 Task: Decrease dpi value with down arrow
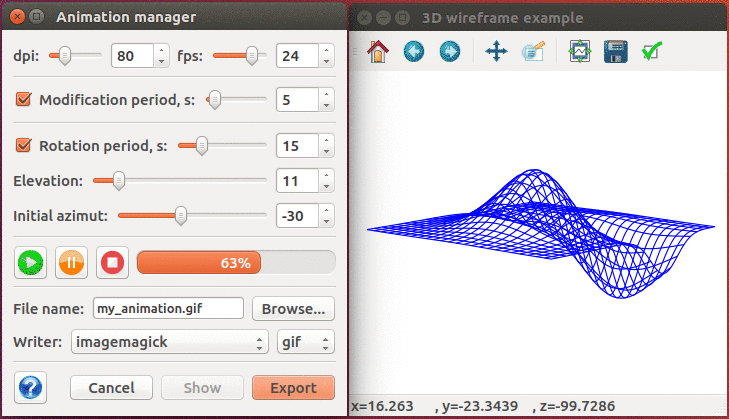pyautogui.click(x=161, y=61)
